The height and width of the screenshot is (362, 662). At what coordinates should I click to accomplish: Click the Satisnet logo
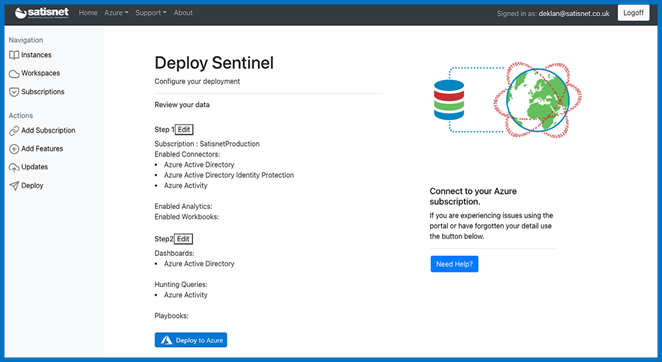tap(41, 13)
